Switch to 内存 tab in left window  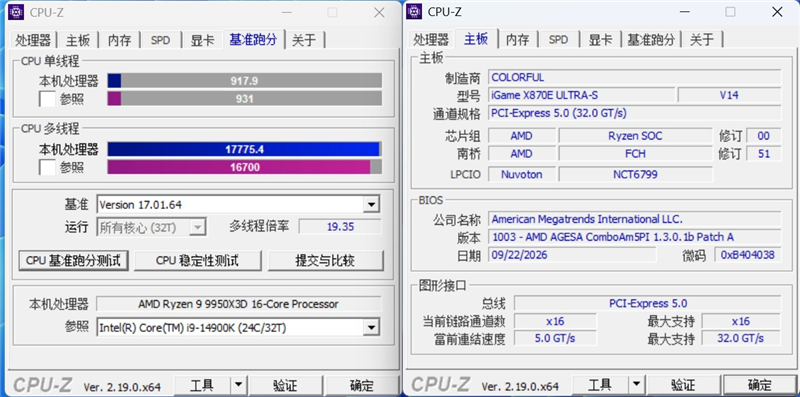(x=119, y=40)
